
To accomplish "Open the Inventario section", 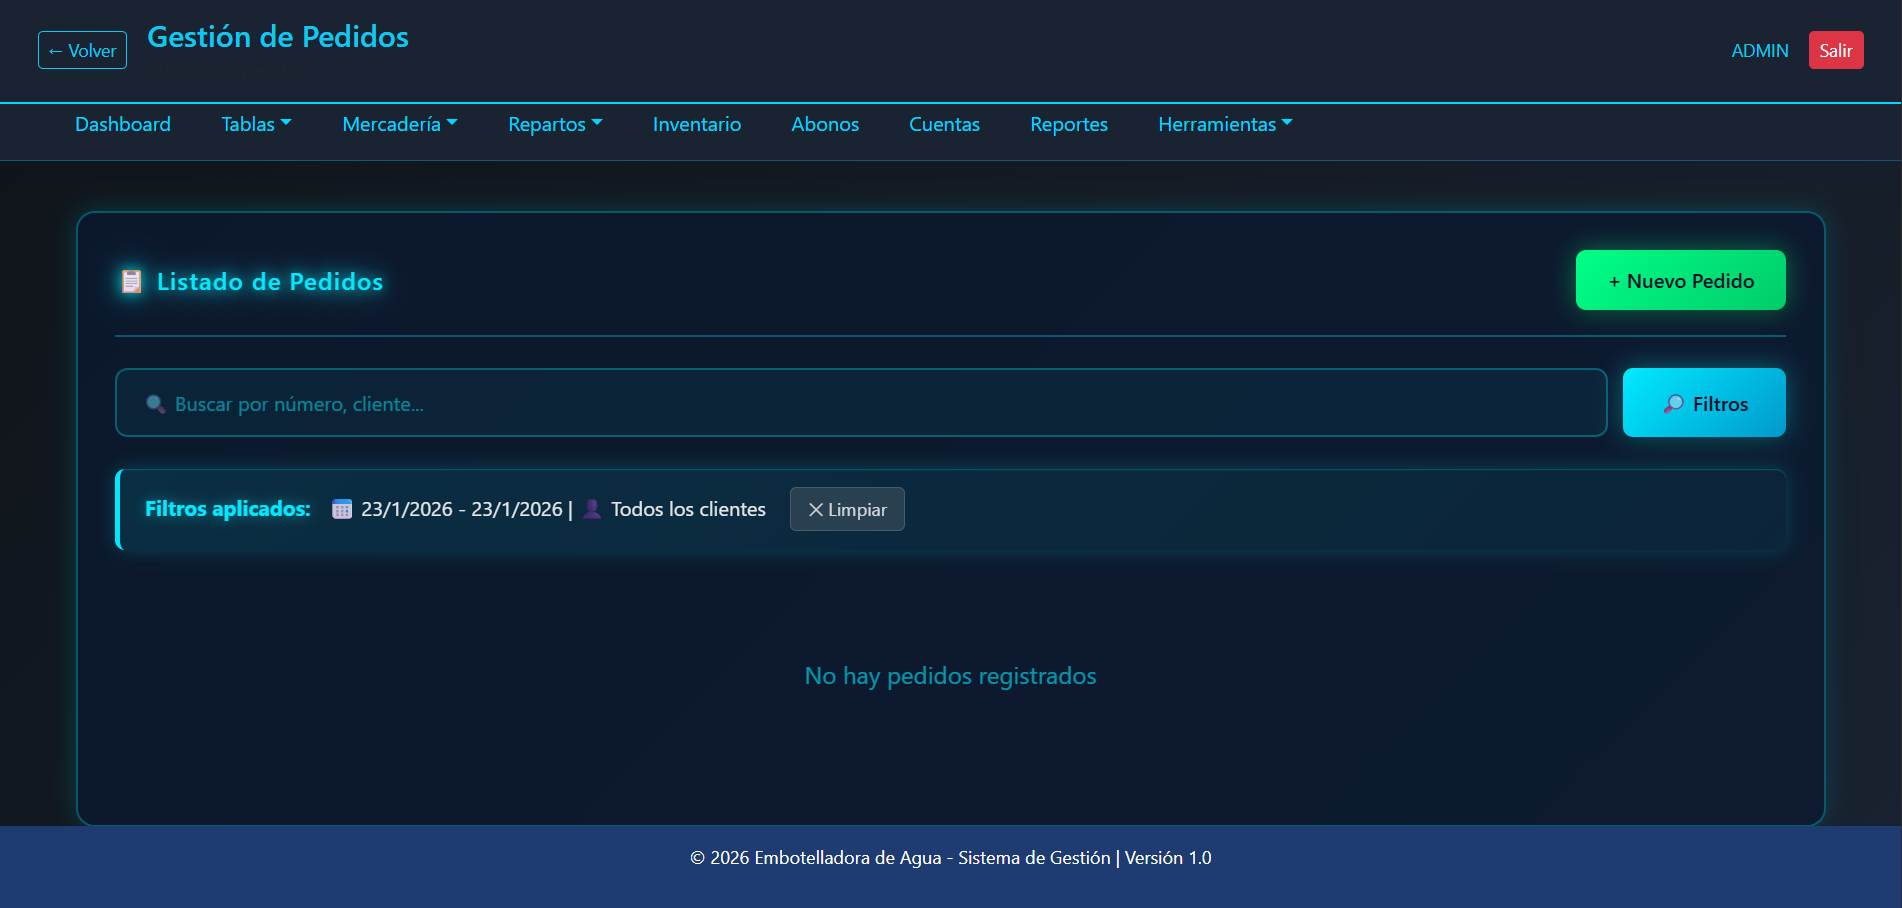I will point(697,124).
